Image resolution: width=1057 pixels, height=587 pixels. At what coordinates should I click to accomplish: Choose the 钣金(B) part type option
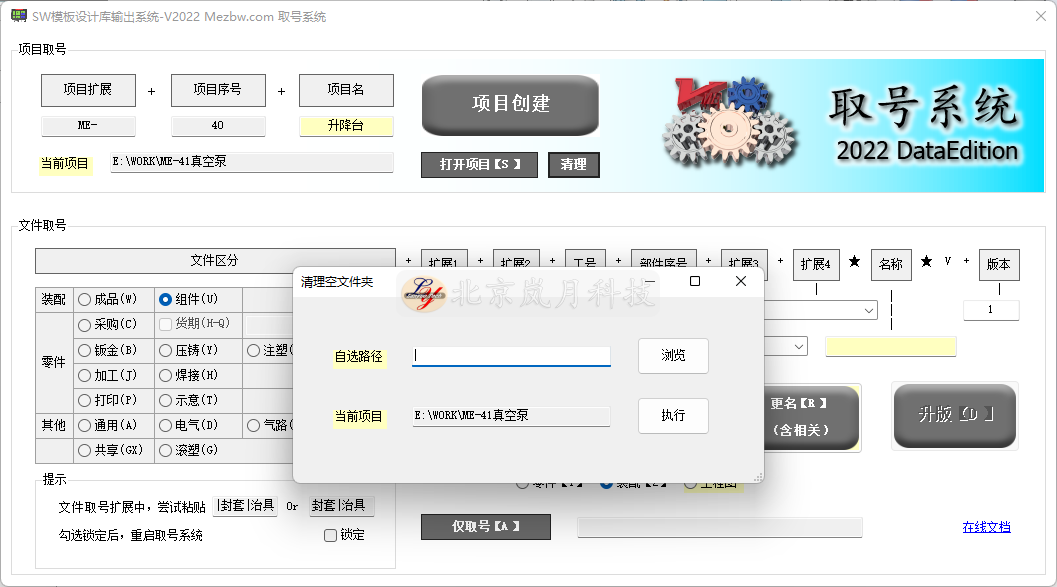click(x=85, y=351)
